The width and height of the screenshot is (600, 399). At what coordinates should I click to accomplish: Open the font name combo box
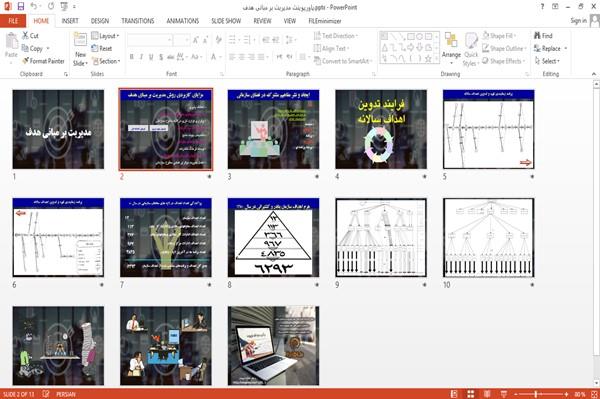point(150,40)
